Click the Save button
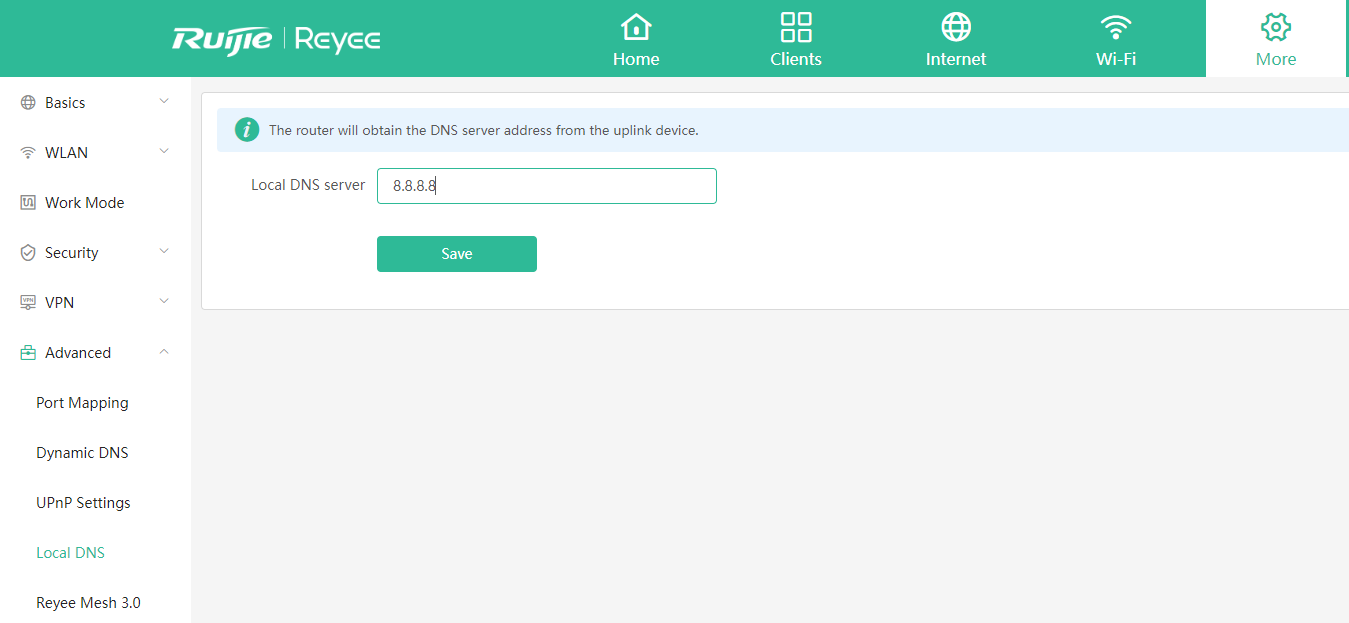1349x623 pixels. pos(457,254)
